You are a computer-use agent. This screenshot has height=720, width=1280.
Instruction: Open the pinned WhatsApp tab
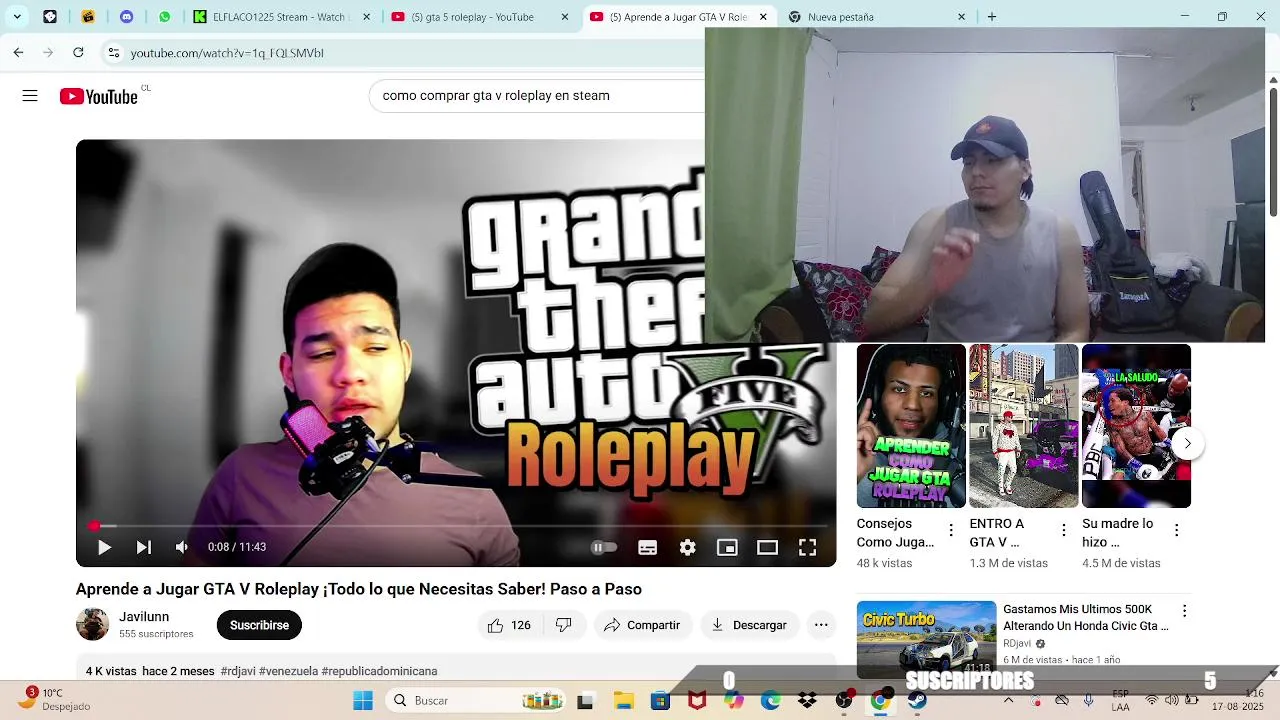(164, 17)
